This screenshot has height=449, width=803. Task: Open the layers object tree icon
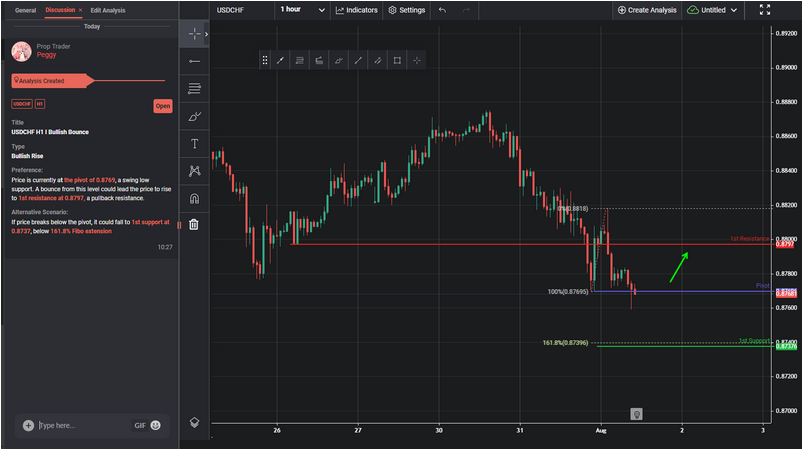click(x=195, y=422)
